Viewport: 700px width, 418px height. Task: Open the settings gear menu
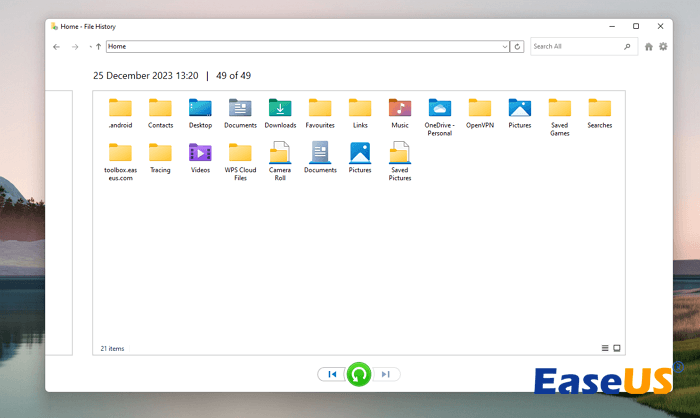tap(663, 46)
